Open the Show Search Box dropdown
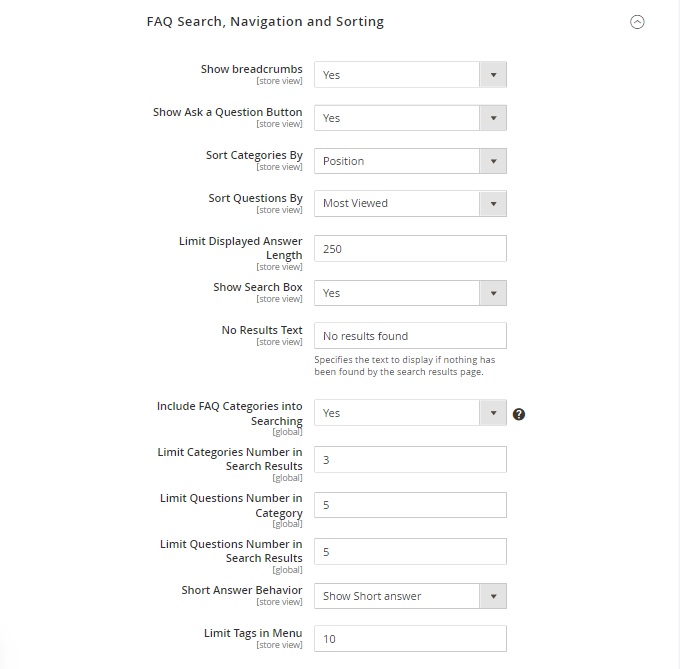 pyautogui.click(x=410, y=293)
